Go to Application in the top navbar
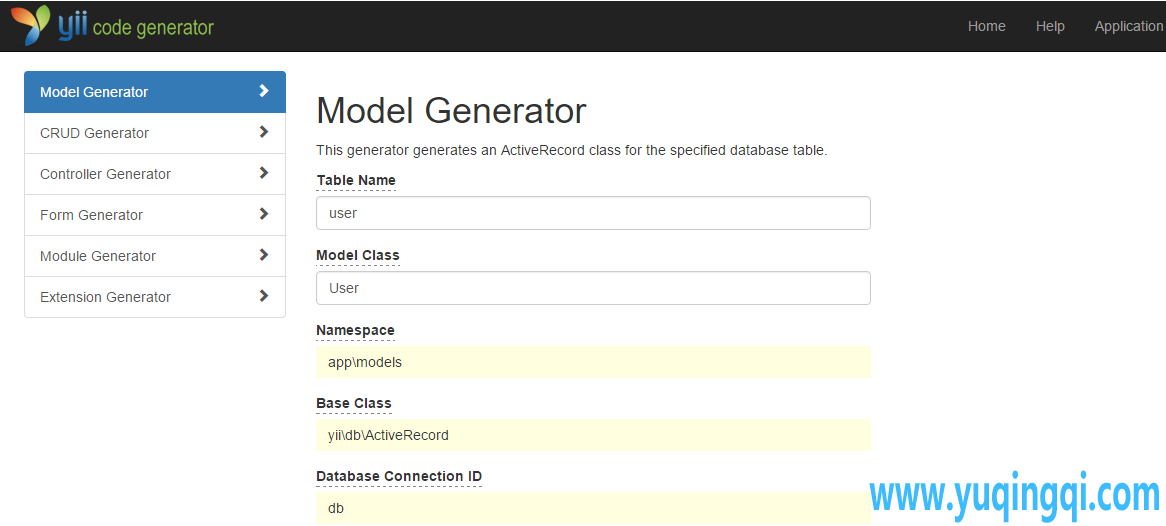The image size is (1166, 526). 1128,26
